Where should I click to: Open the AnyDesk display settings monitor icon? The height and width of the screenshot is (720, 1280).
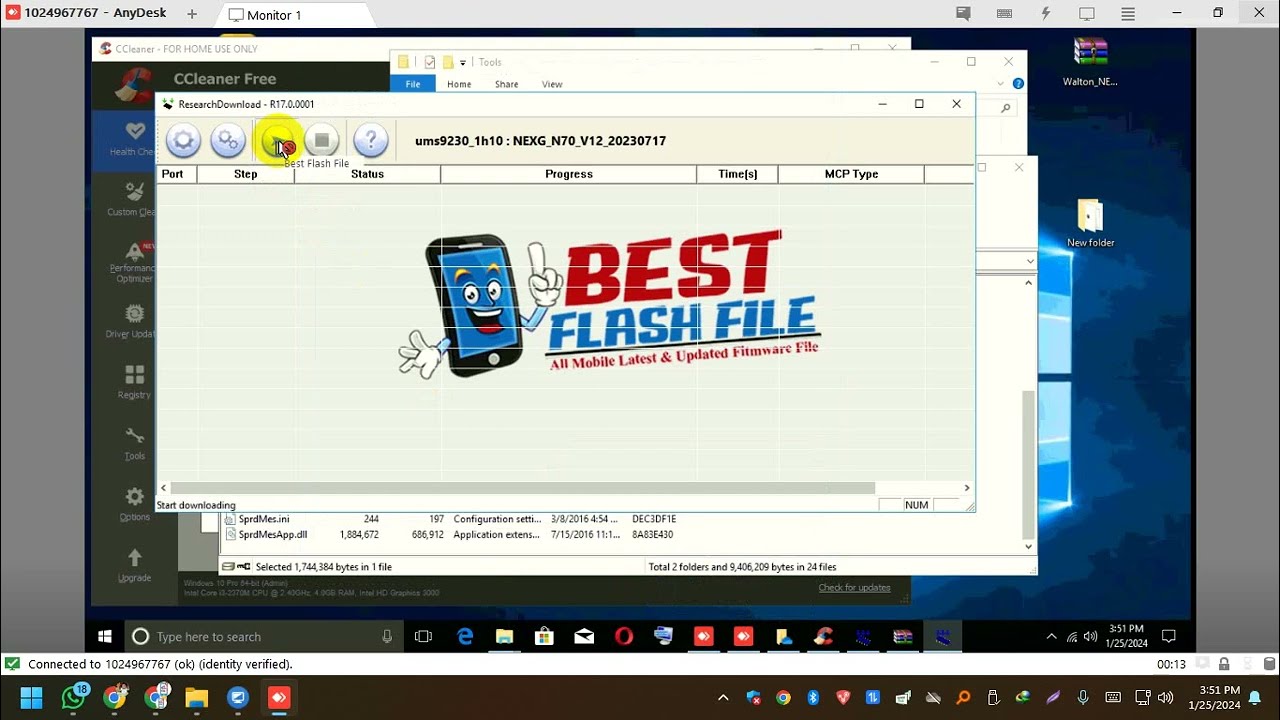1087,14
